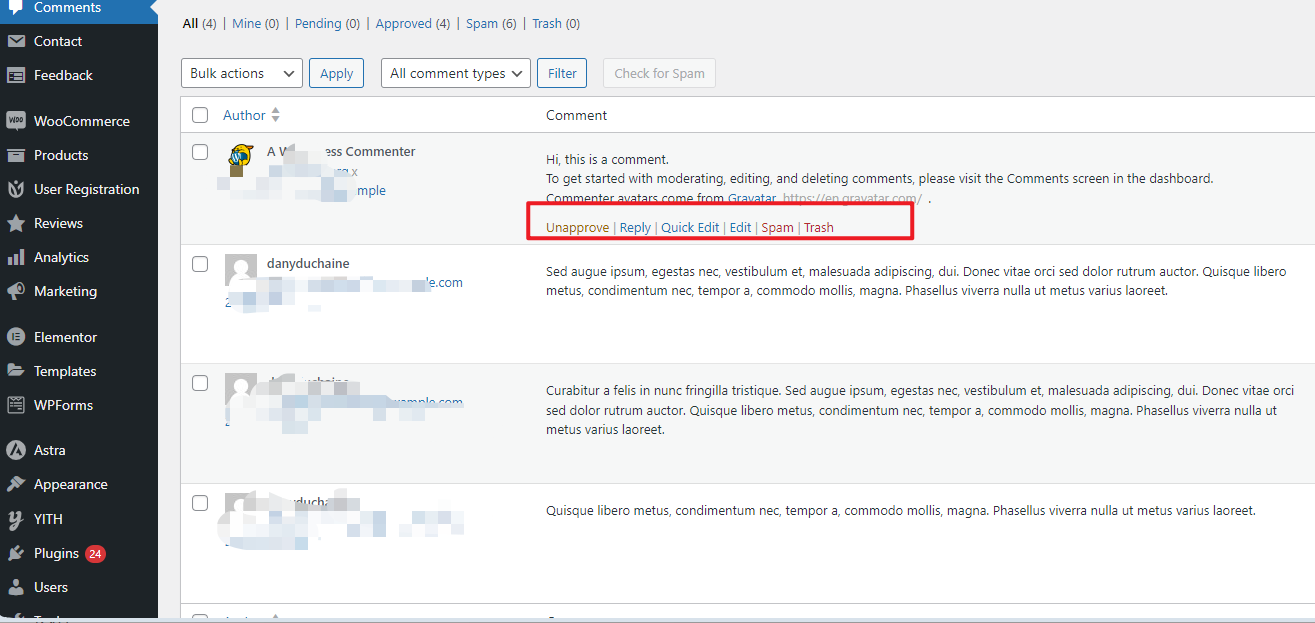Select the checkbox next to danyduchaine's comment
The height and width of the screenshot is (623, 1315).
[x=200, y=263]
